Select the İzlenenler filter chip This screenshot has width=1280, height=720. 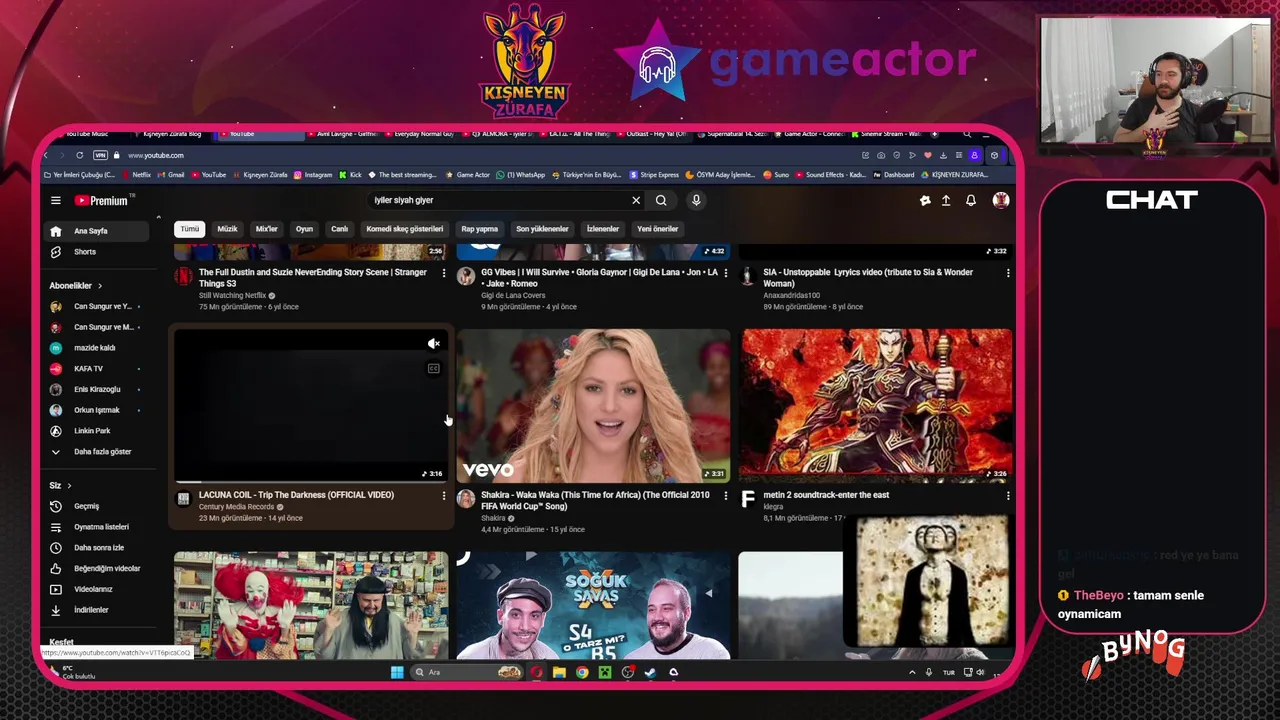coord(603,229)
